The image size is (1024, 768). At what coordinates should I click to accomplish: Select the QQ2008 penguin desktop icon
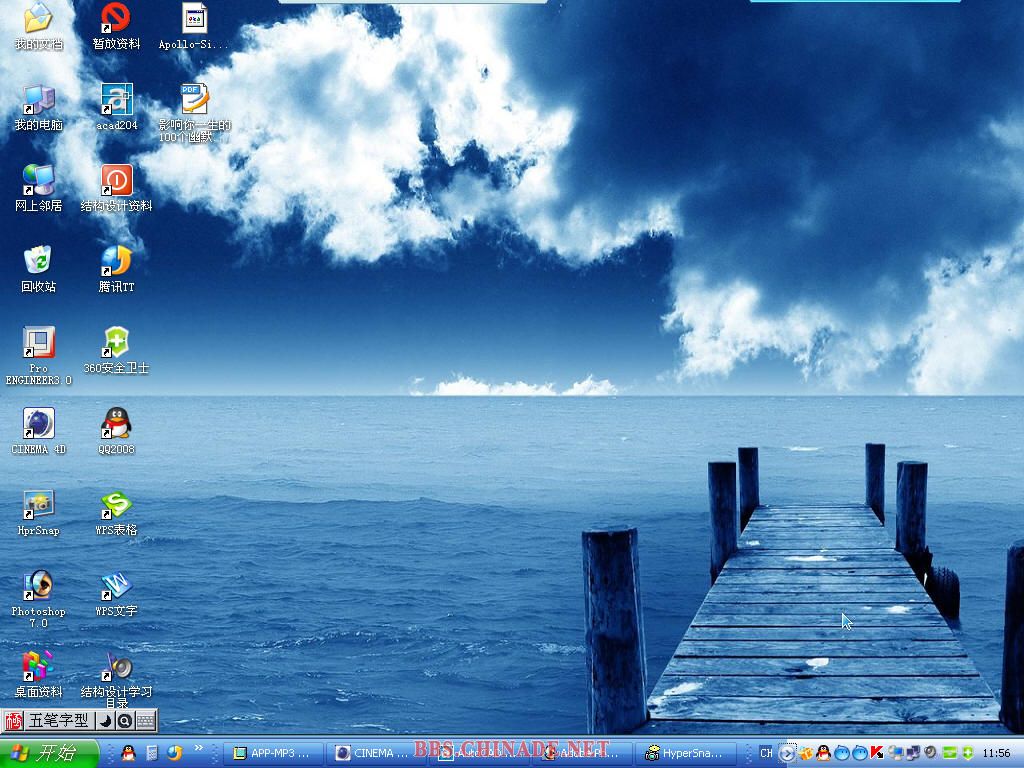coord(117,424)
